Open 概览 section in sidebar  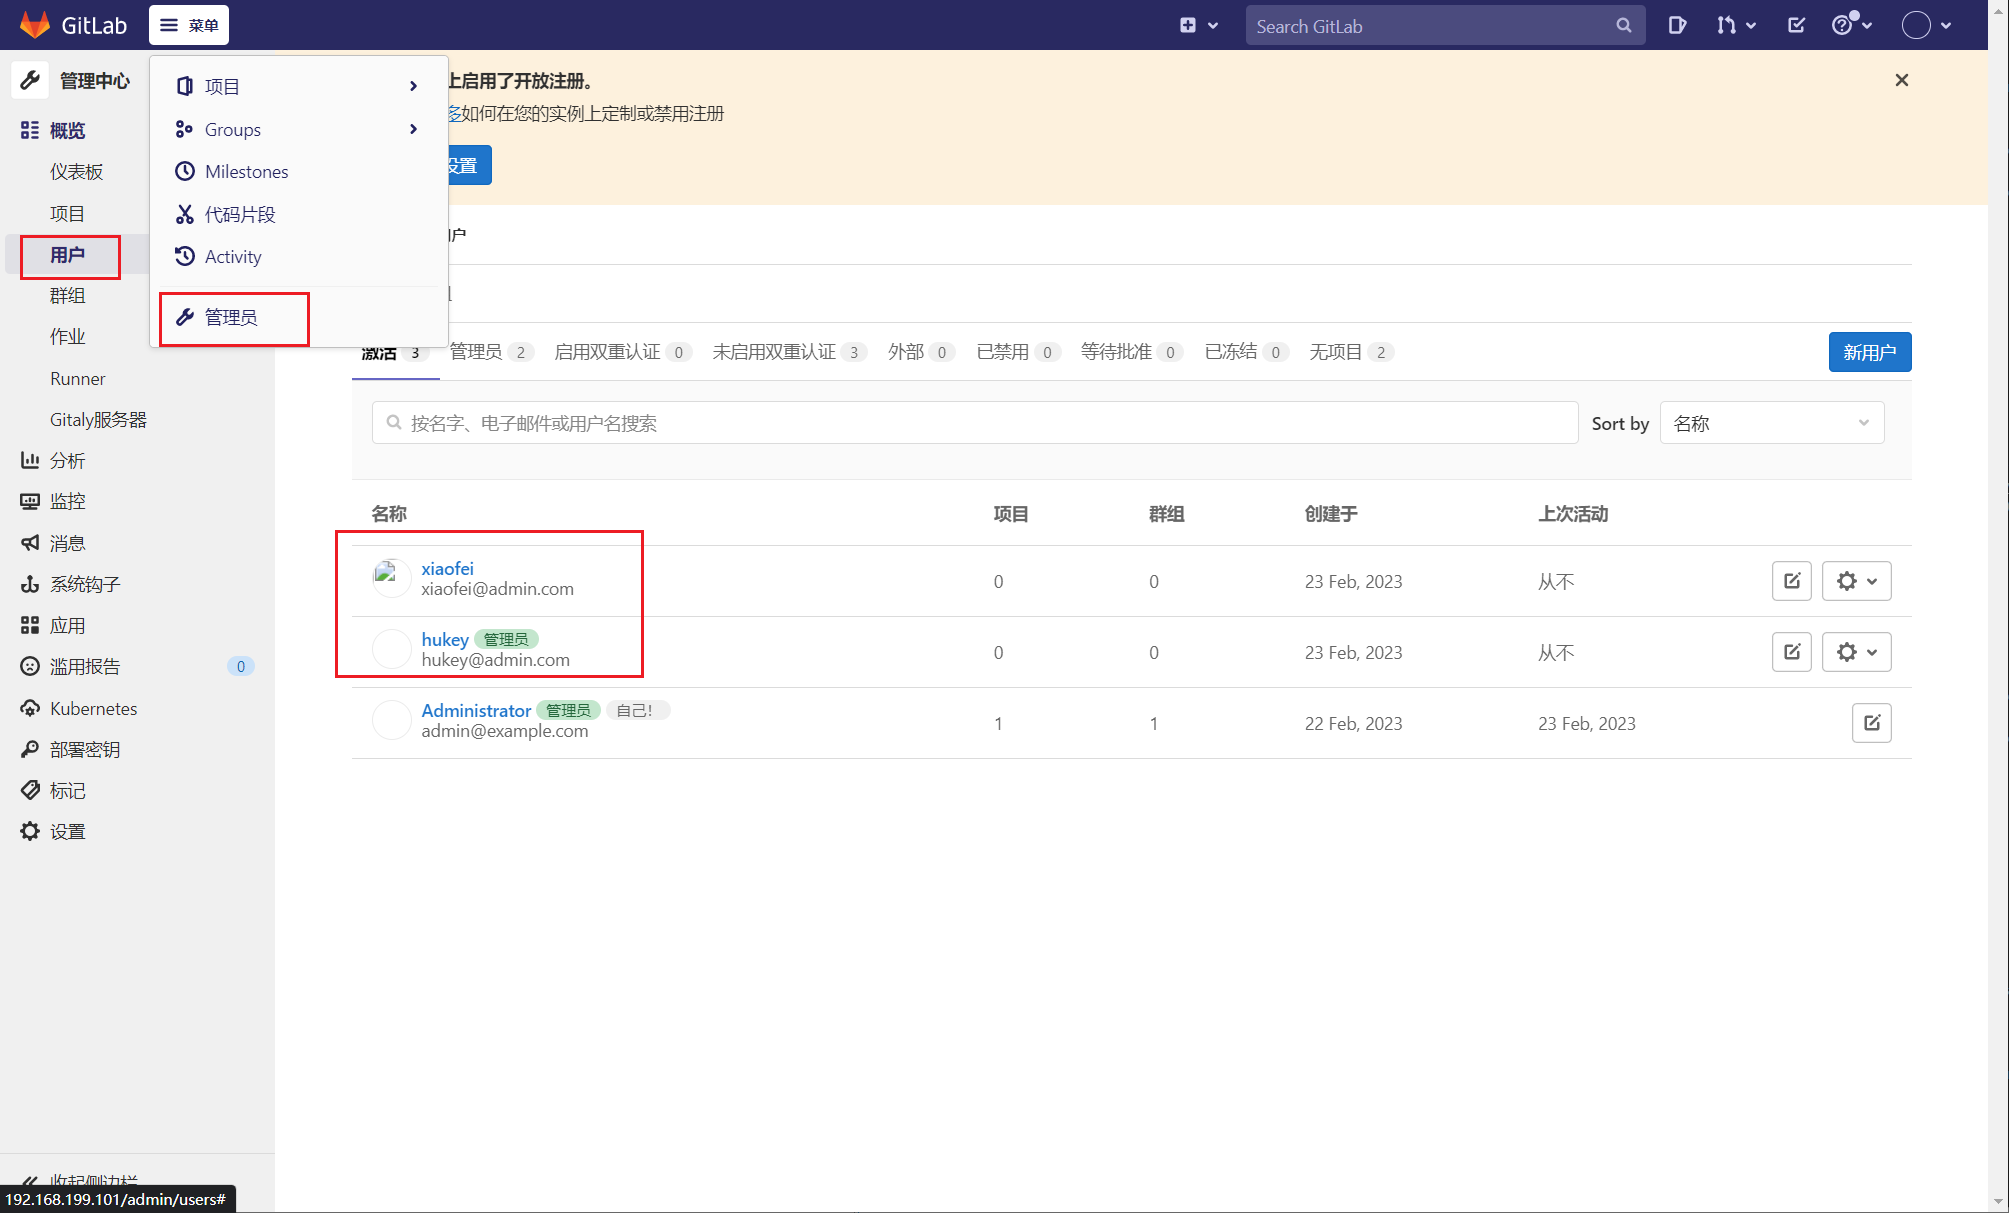pyautogui.click(x=68, y=131)
